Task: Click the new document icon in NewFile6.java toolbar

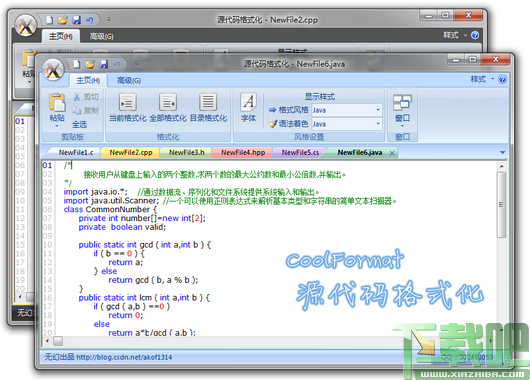Action: tap(77, 64)
